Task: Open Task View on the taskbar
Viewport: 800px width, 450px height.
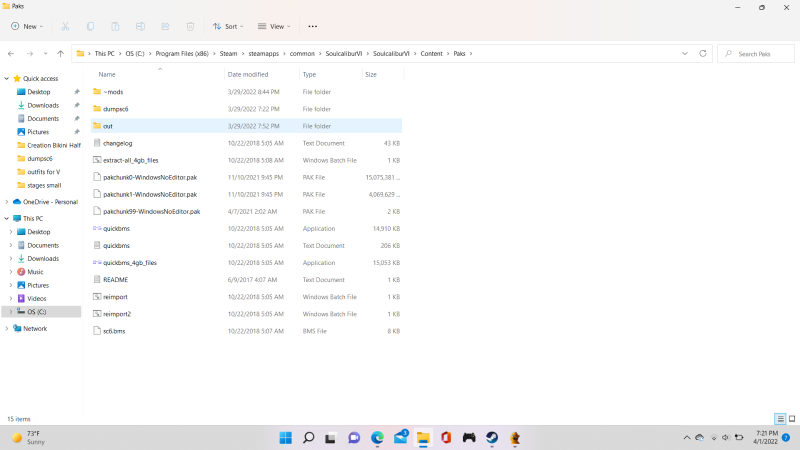Action: (x=331, y=438)
